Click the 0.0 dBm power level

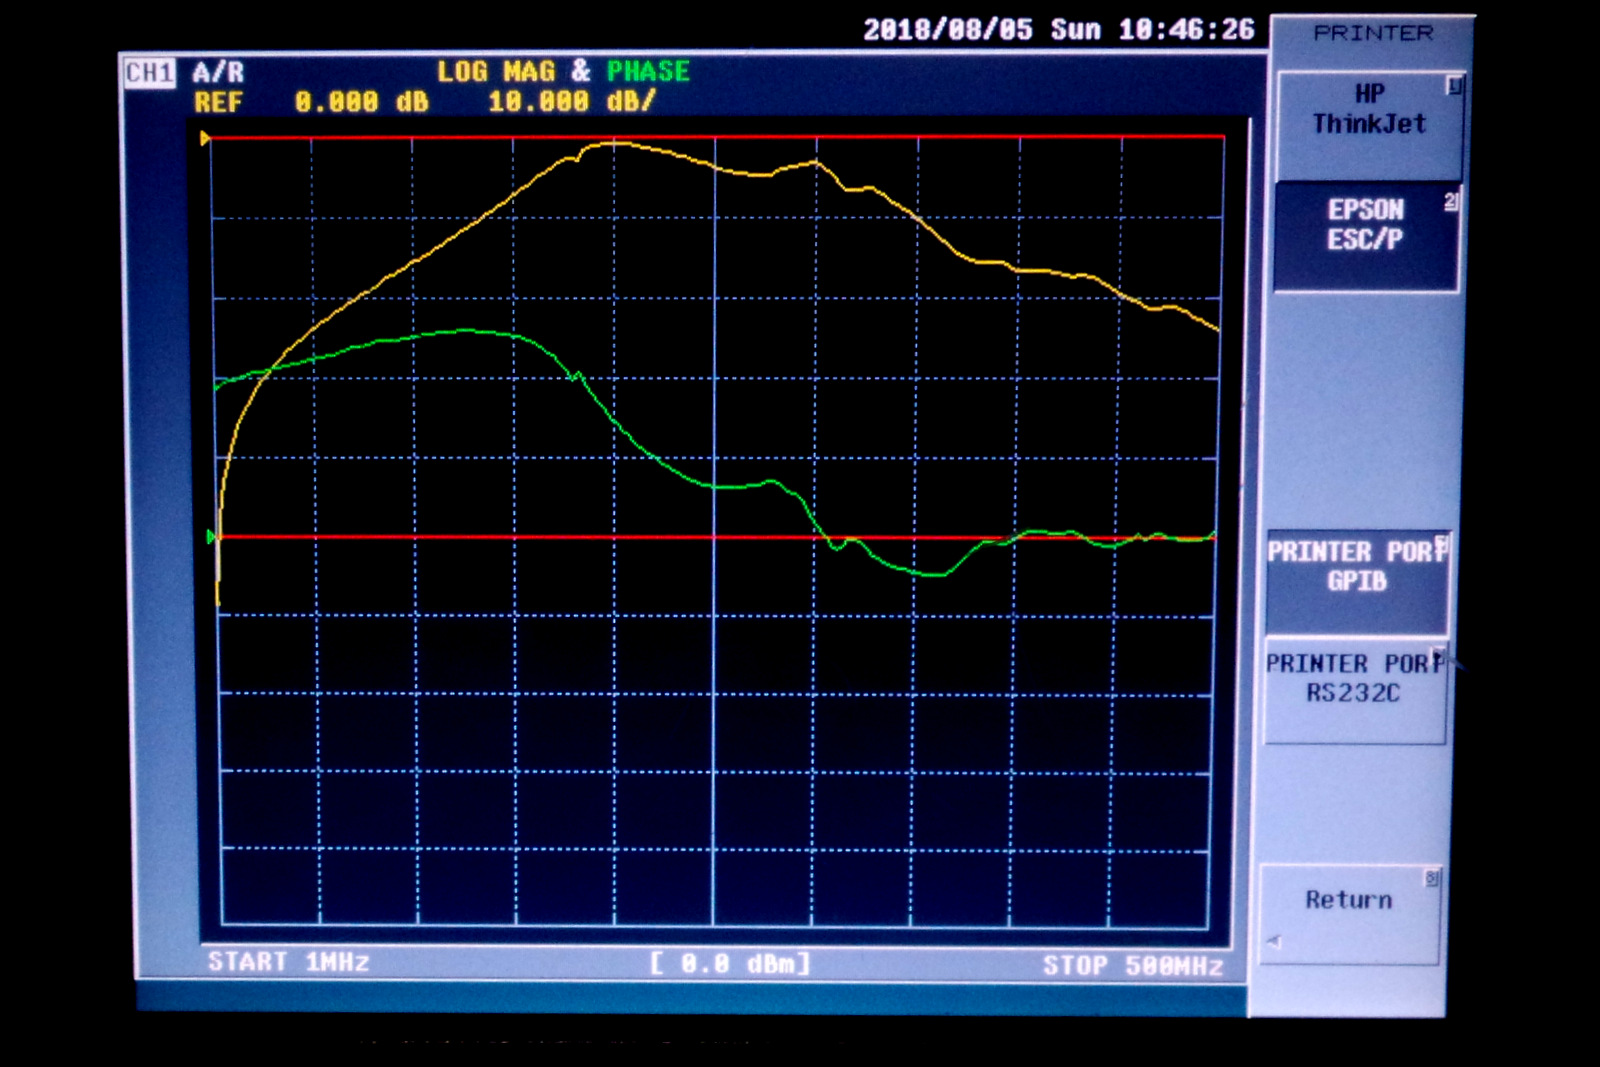730,964
